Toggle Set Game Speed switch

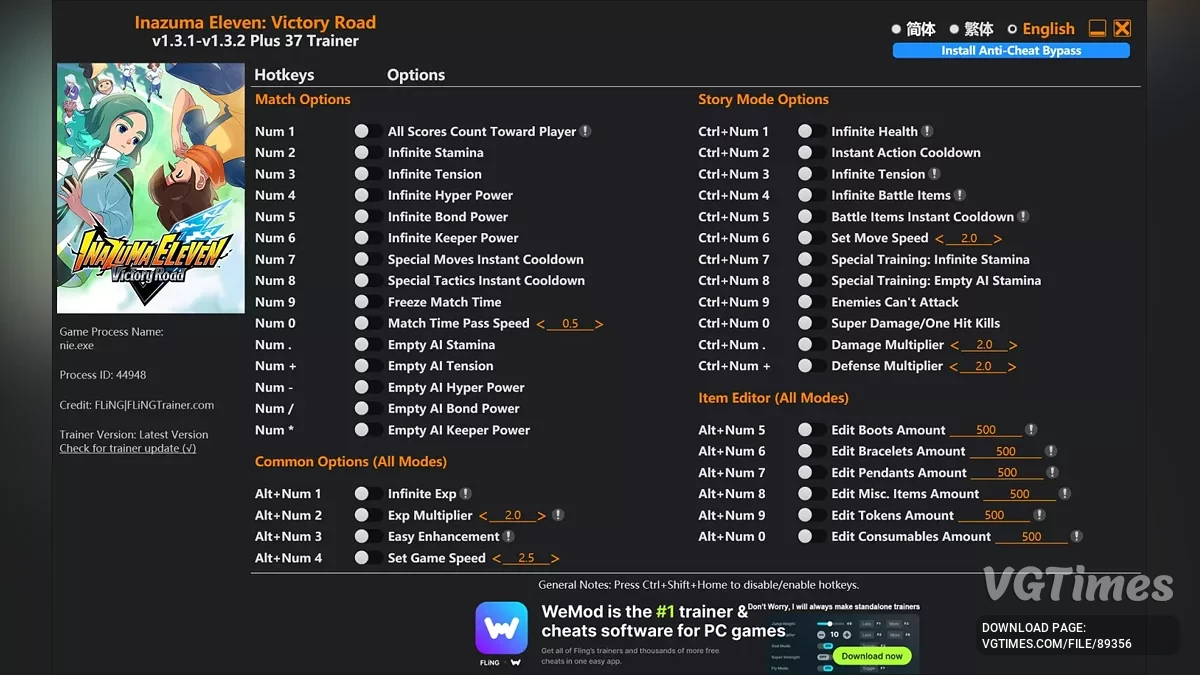click(367, 558)
